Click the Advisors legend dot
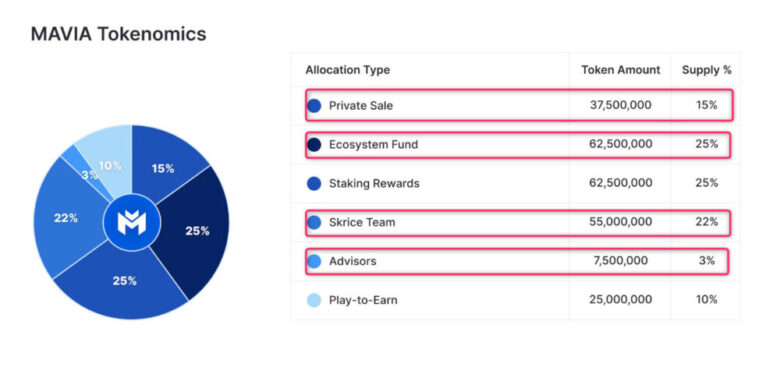This screenshot has height=374, width=780. point(314,261)
